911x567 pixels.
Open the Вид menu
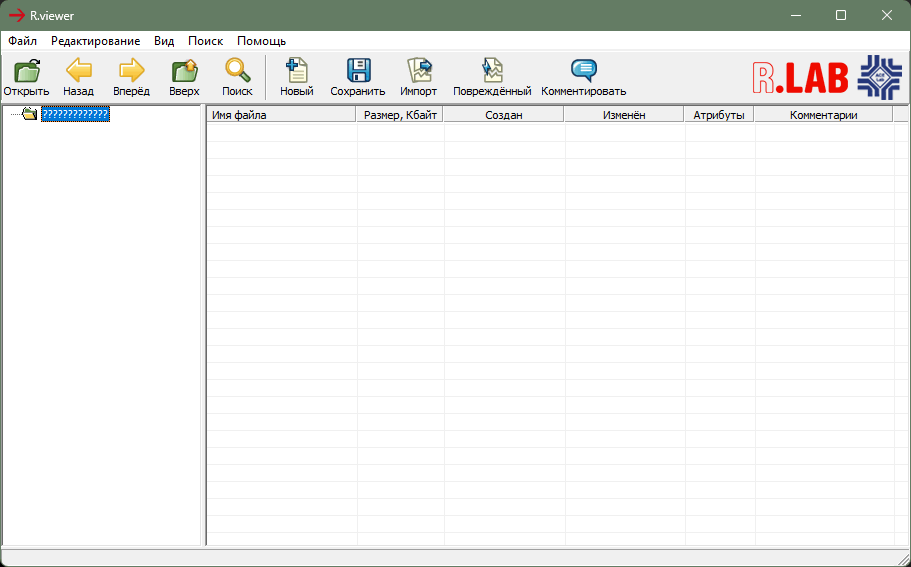coord(164,41)
